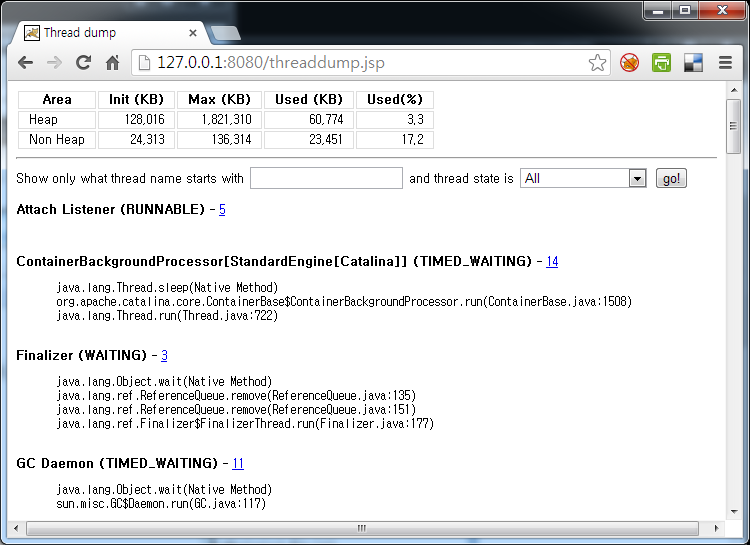Screen dimensions: 750x545
Task: Click the green printer extension icon
Action: pyautogui.click(x=661, y=63)
